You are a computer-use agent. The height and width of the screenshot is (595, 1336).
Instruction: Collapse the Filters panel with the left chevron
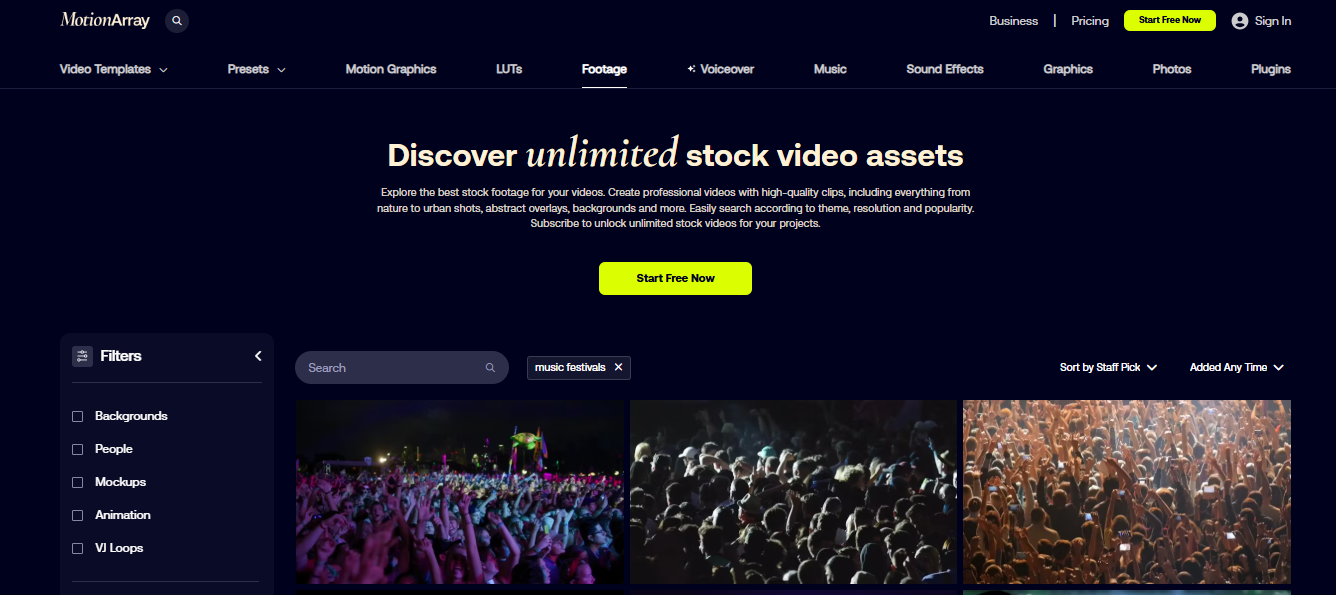tap(258, 356)
